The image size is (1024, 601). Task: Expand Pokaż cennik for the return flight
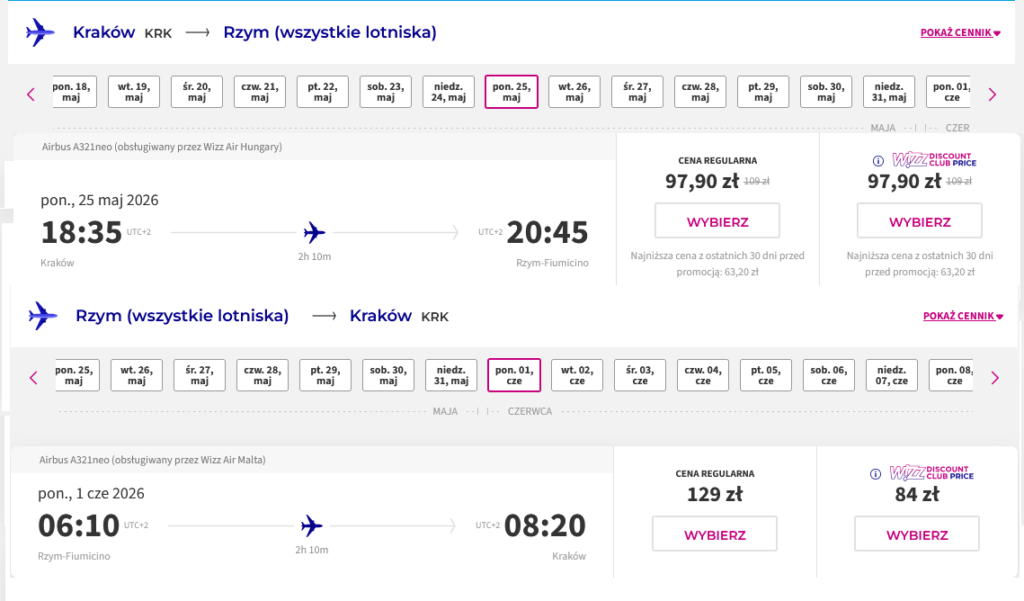tap(962, 316)
